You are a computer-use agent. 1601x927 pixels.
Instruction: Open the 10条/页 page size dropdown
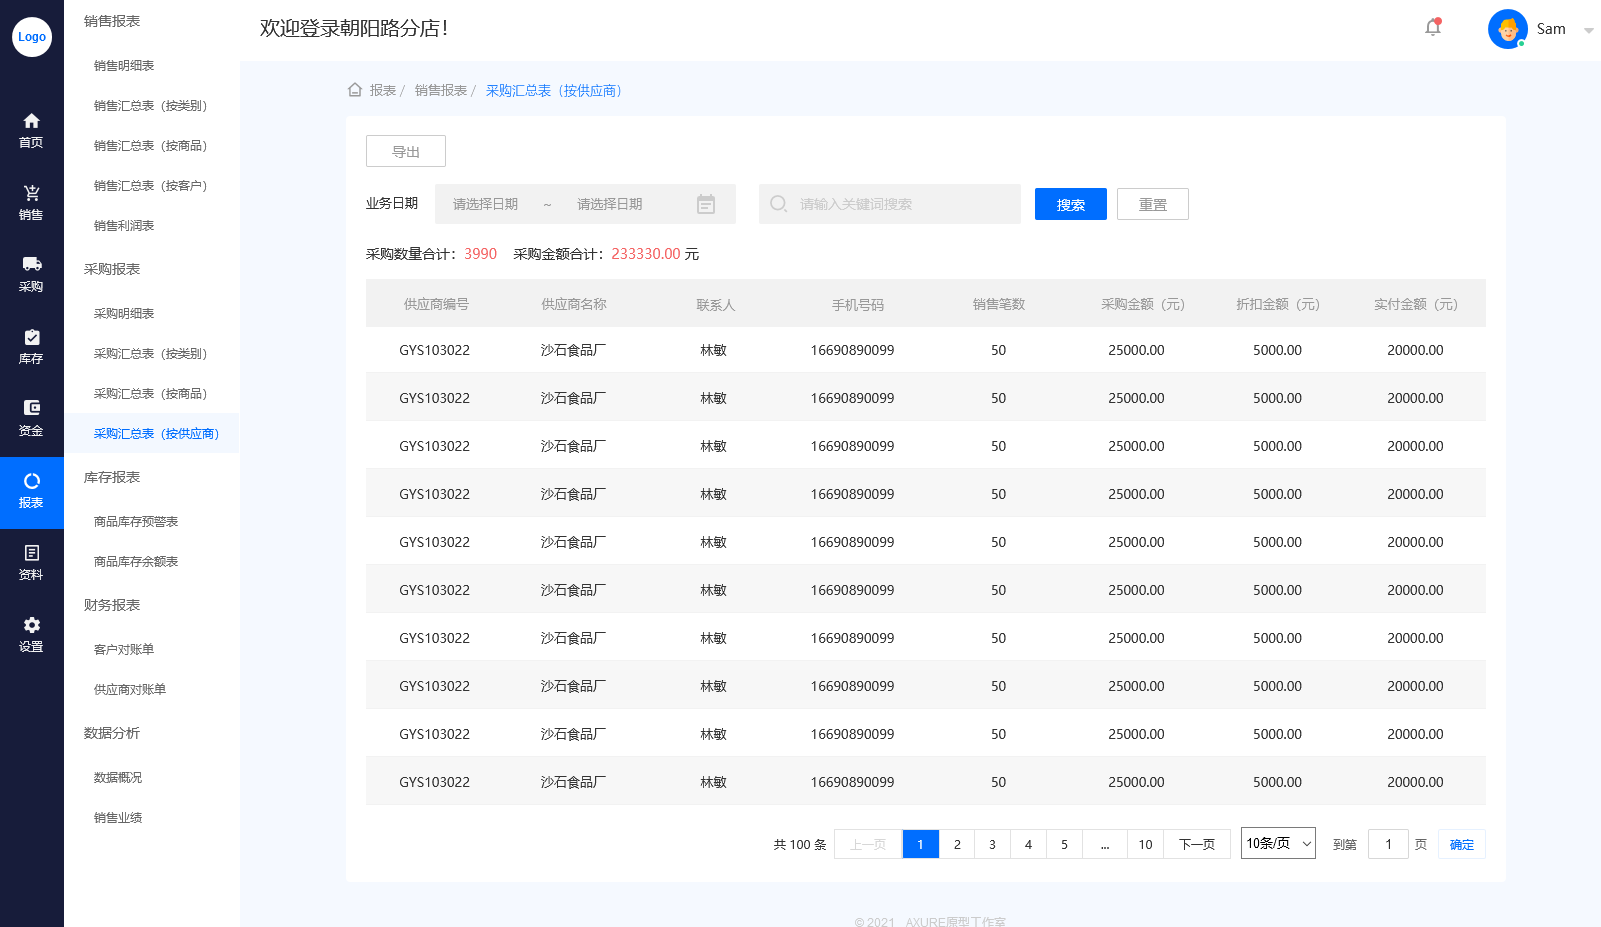point(1278,843)
